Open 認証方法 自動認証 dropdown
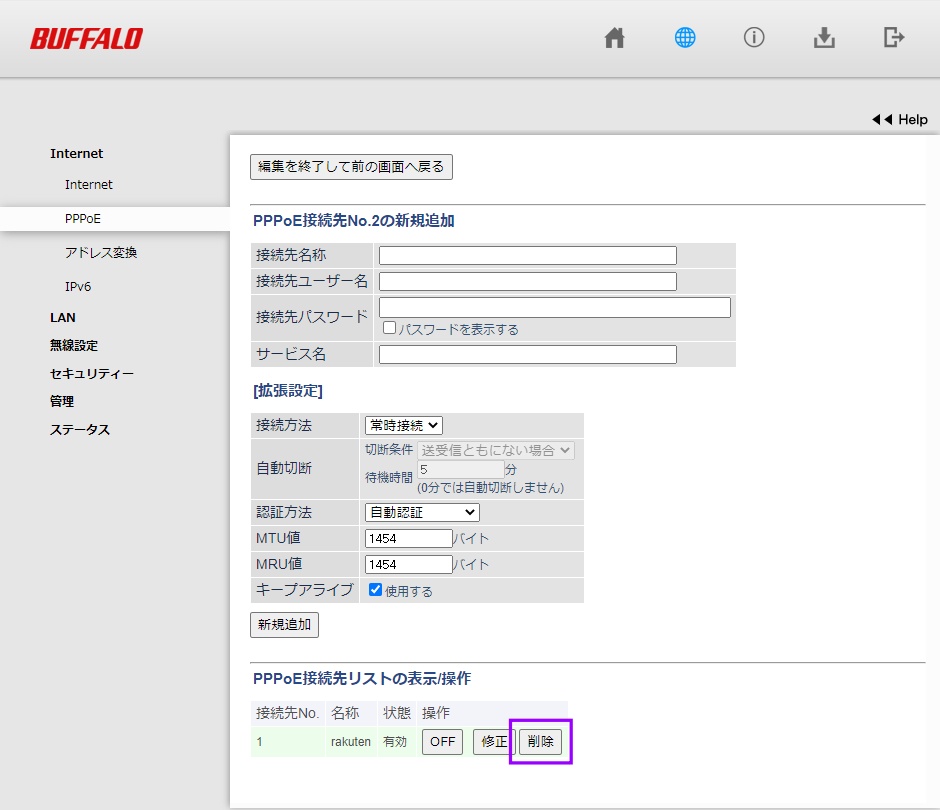 (x=422, y=513)
